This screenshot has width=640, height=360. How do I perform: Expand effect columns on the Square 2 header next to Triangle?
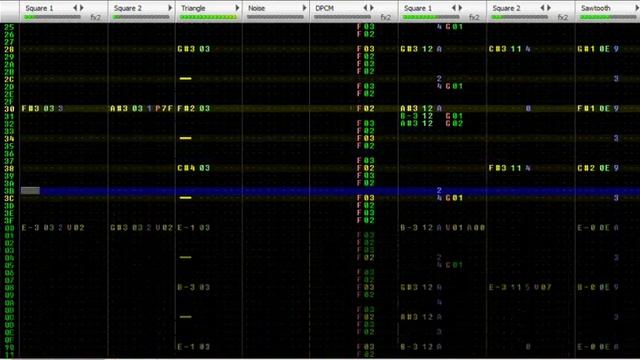pos(170,8)
